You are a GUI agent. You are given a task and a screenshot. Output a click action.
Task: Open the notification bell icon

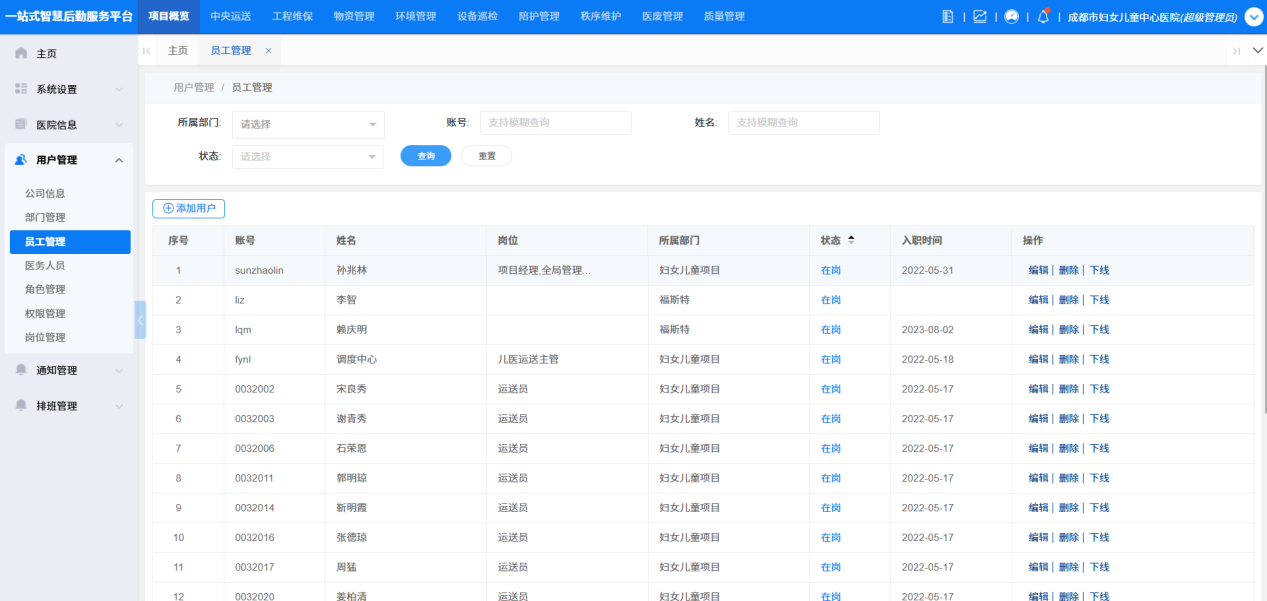click(x=1043, y=17)
